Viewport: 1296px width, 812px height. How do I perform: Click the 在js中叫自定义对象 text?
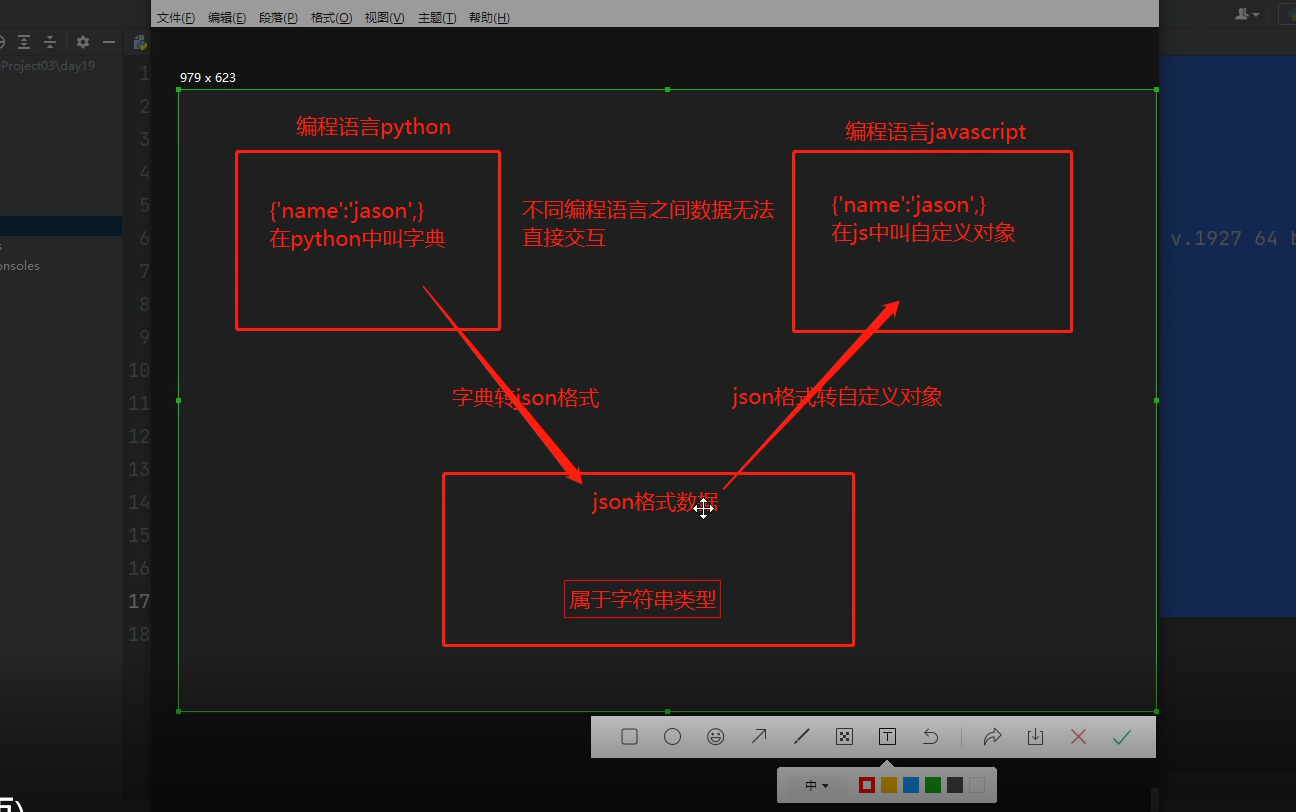(924, 233)
